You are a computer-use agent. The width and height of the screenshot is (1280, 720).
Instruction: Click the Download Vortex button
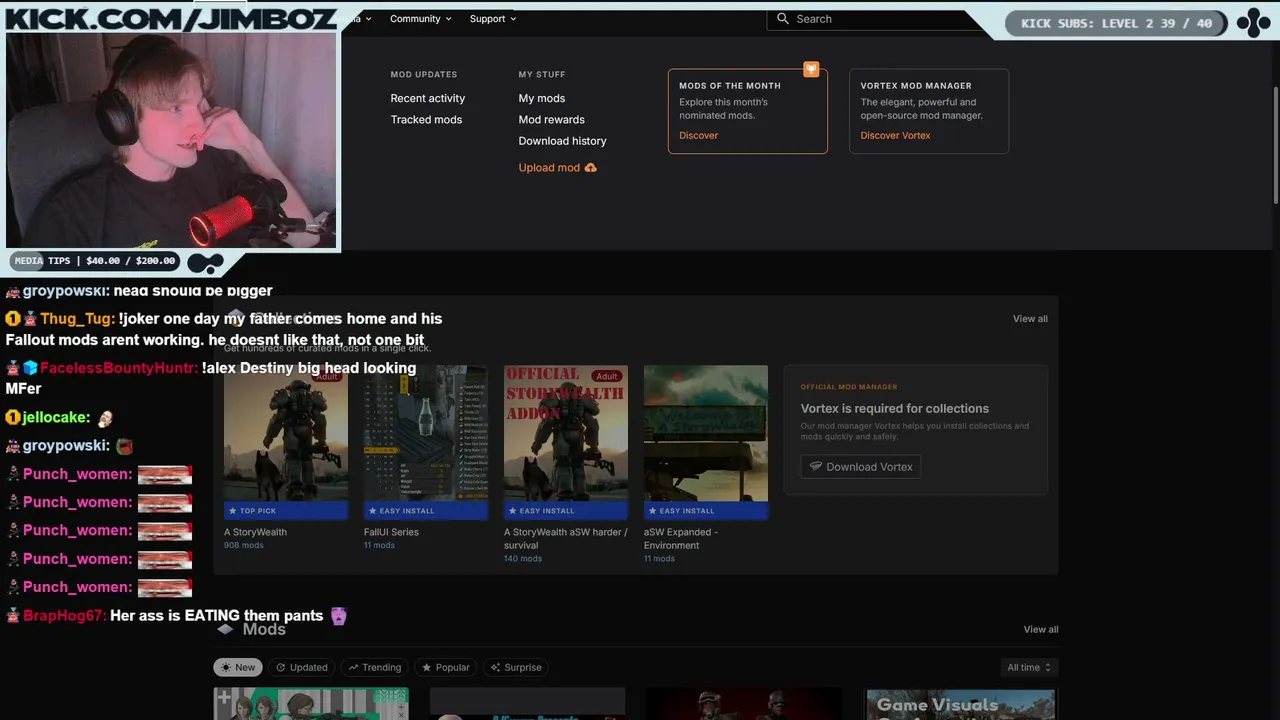pos(861,467)
